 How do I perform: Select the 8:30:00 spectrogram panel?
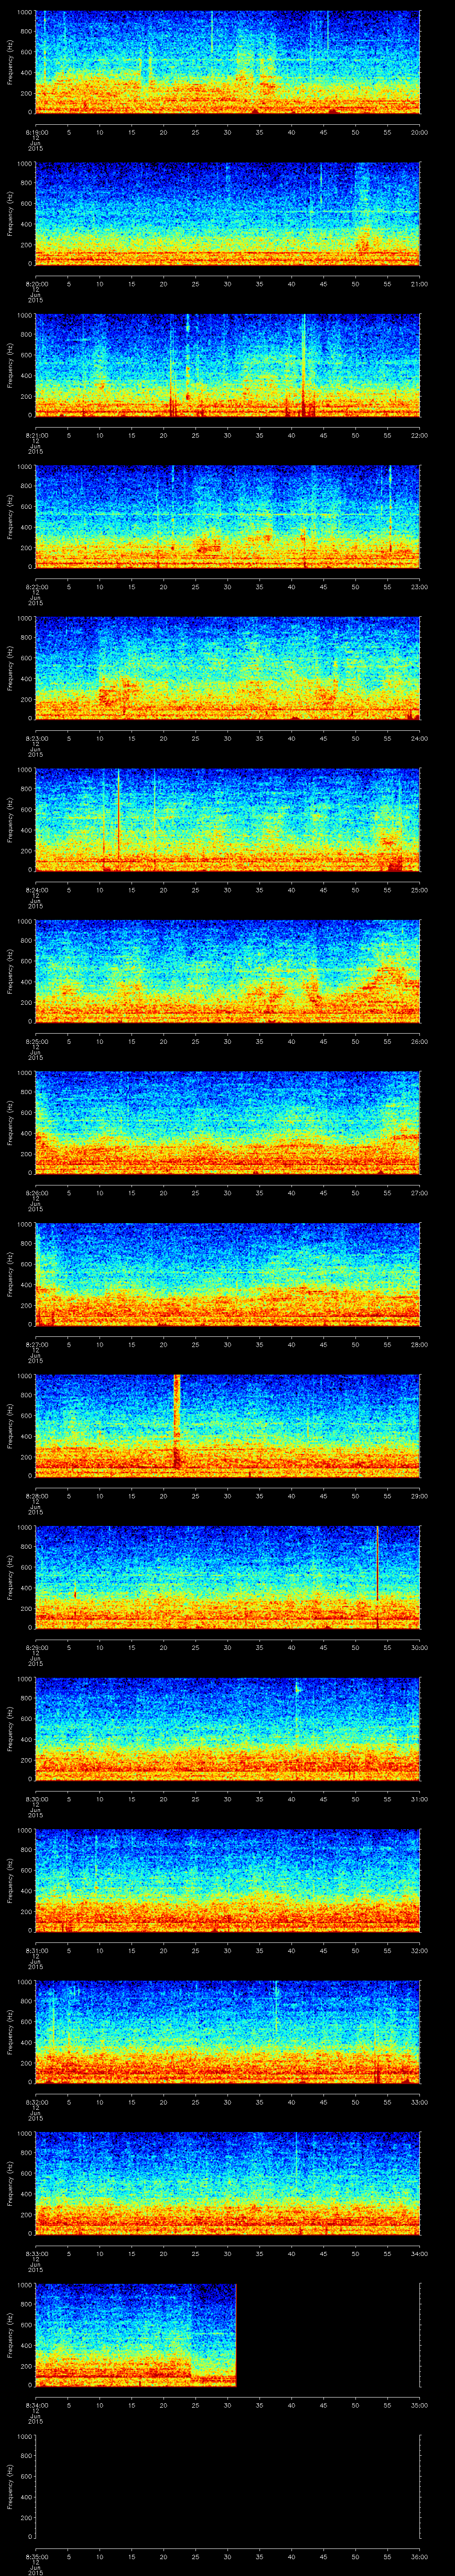coord(227,1728)
